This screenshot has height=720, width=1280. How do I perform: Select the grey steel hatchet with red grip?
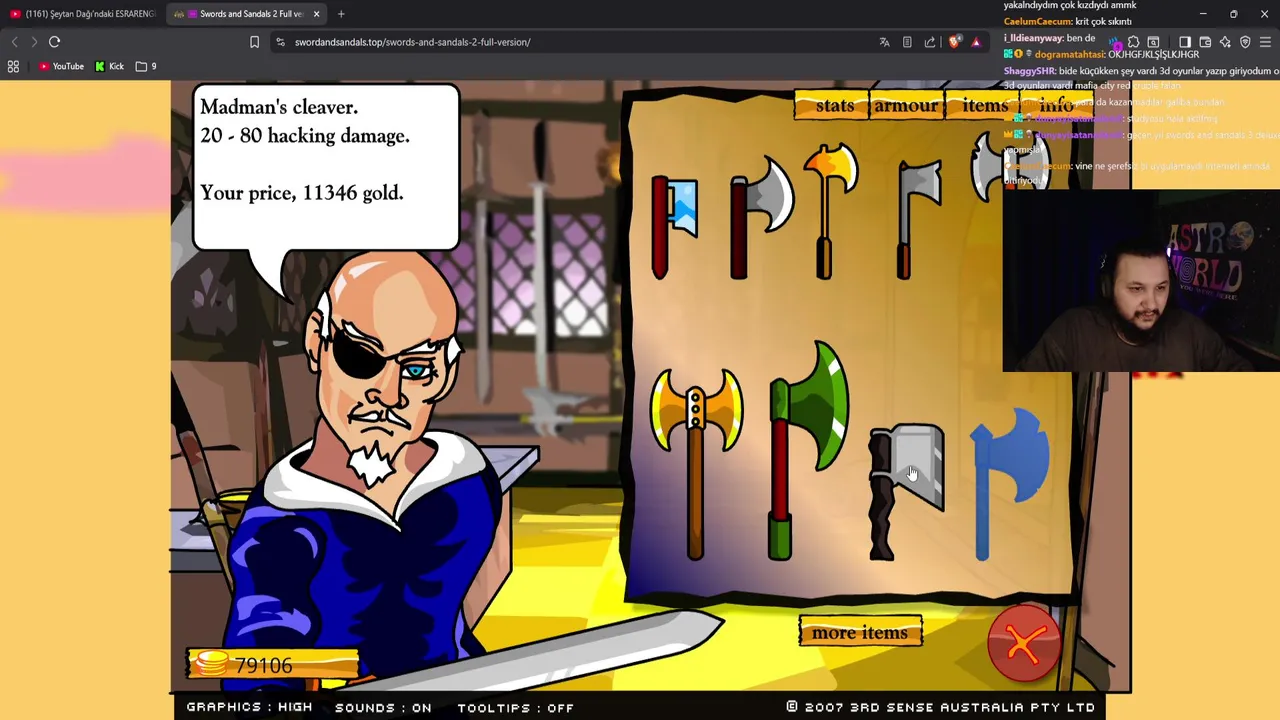click(917, 218)
